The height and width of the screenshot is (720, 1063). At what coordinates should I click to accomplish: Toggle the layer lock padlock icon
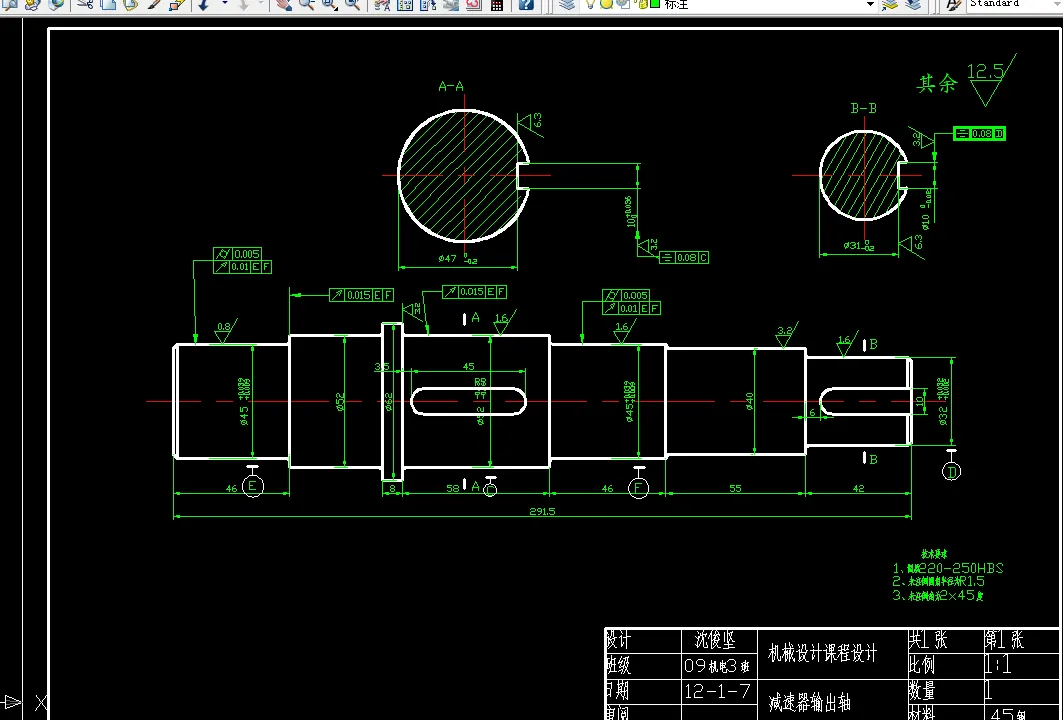coord(639,4)
